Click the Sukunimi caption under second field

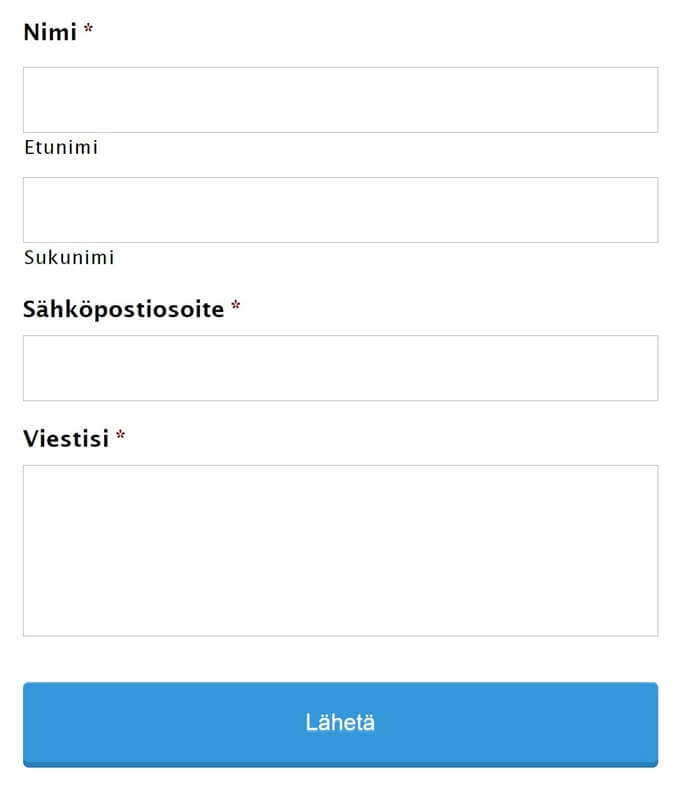[69, 258]
